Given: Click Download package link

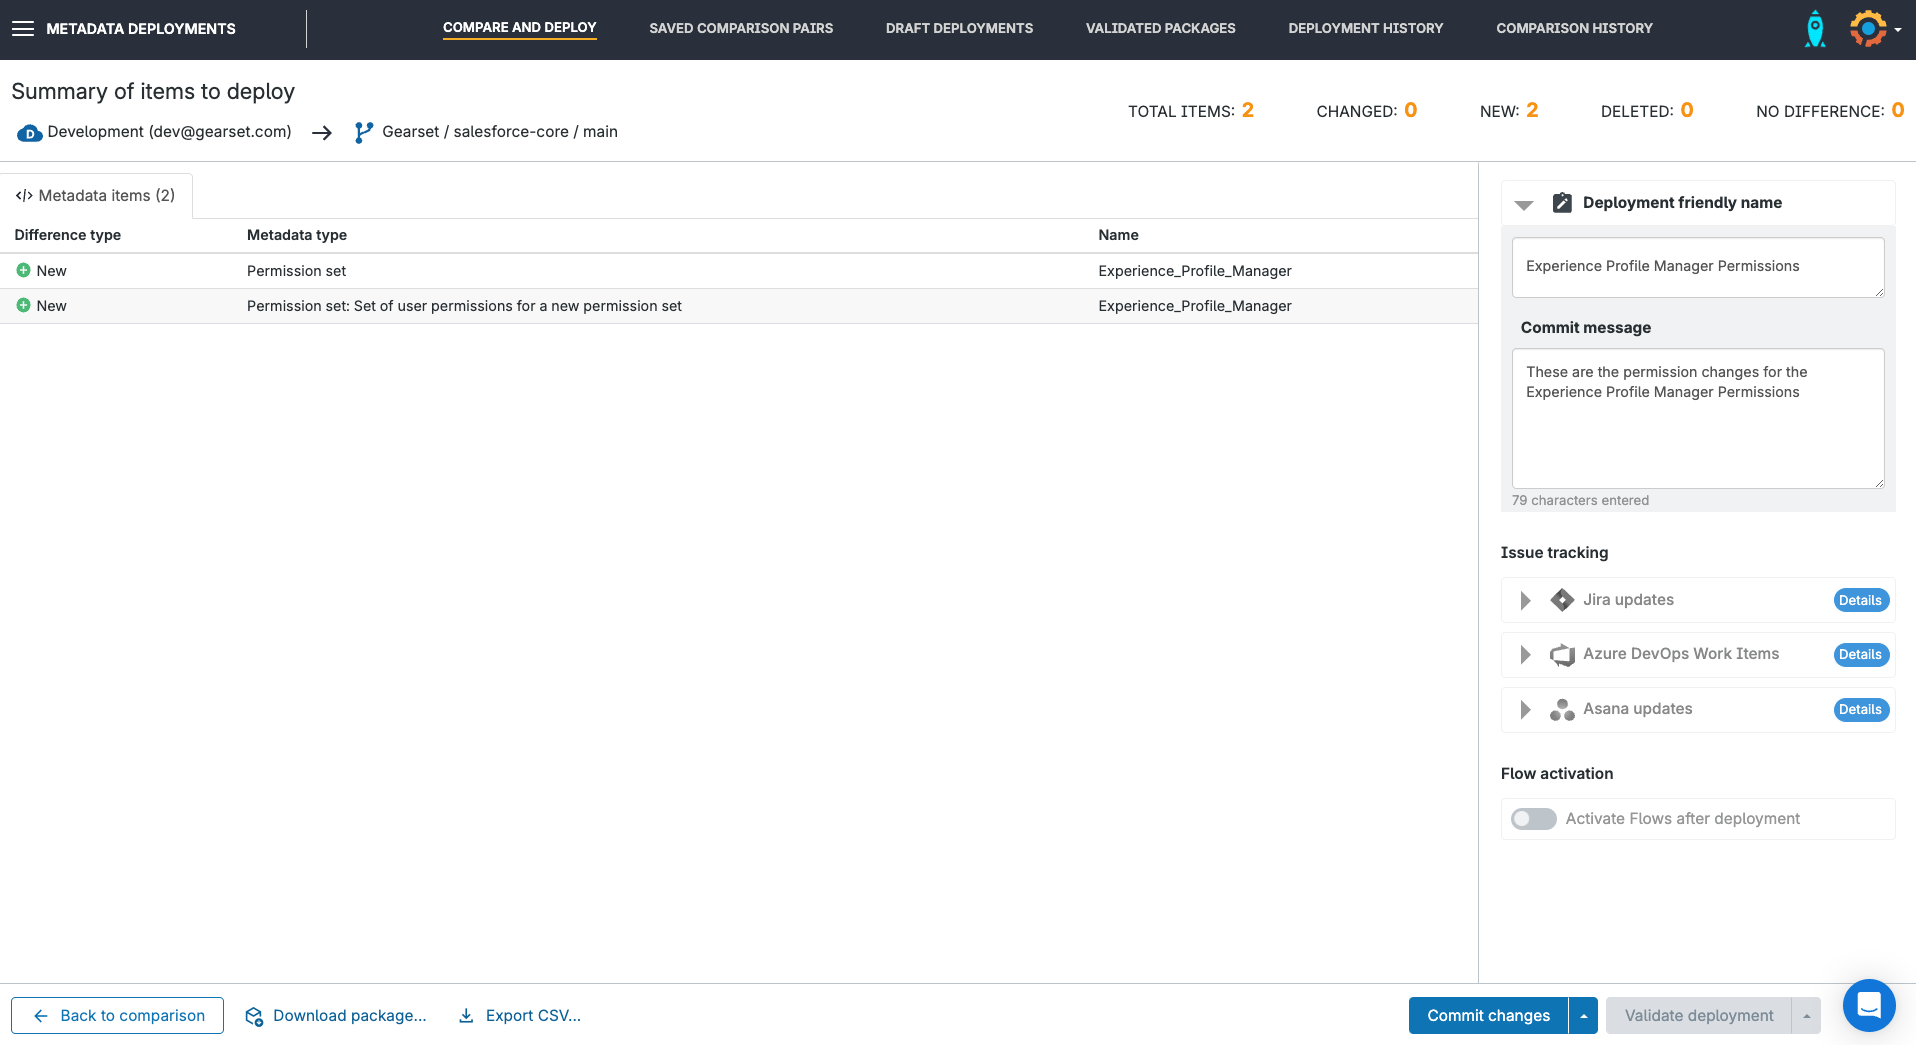Looking at the screenshot, I should 336,1016.
